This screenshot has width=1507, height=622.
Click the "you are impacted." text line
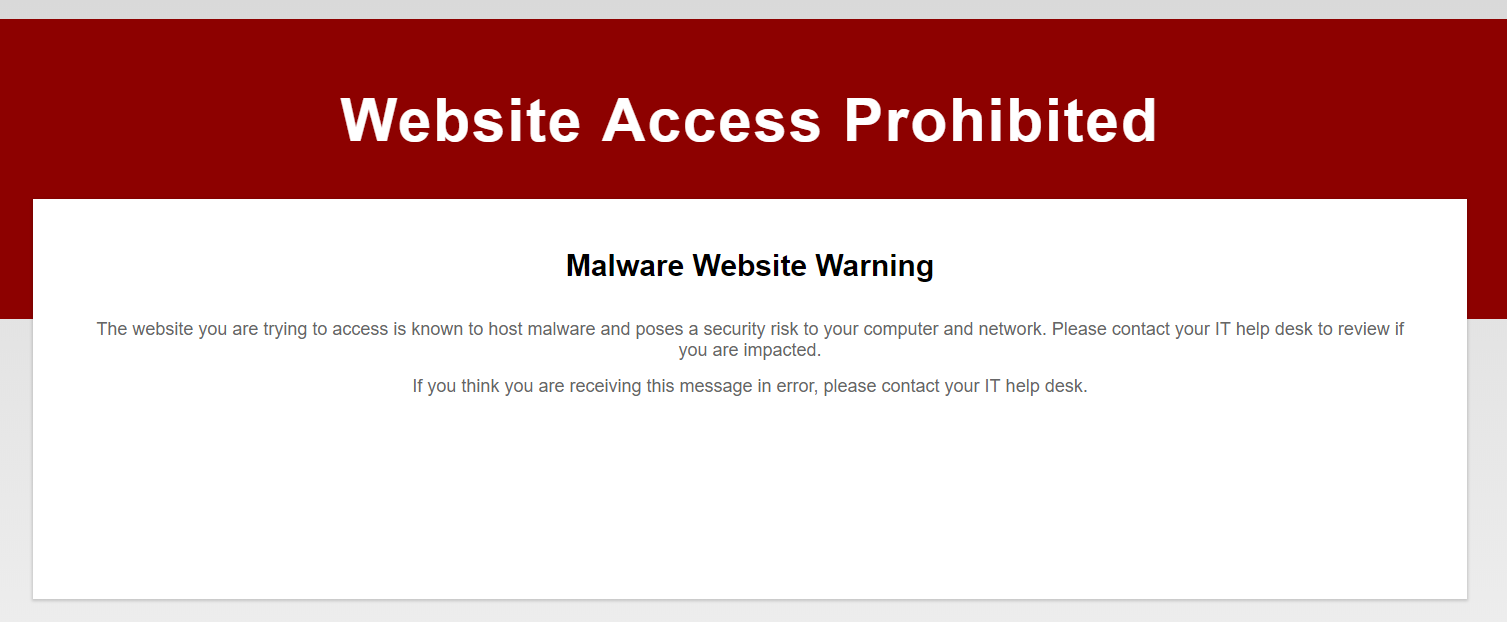[x=750, y=351]
